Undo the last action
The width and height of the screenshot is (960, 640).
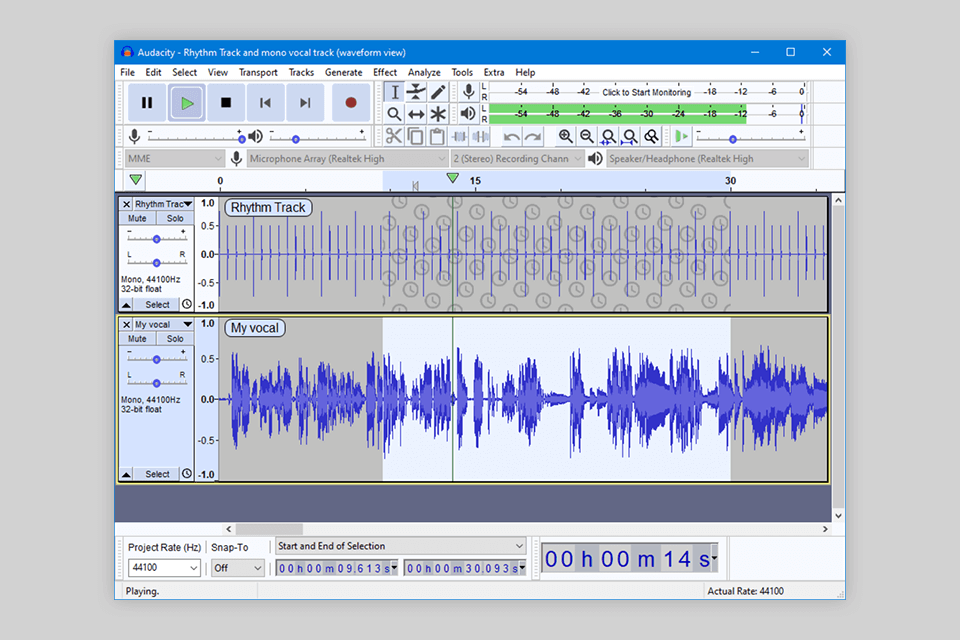coord(511,137)
